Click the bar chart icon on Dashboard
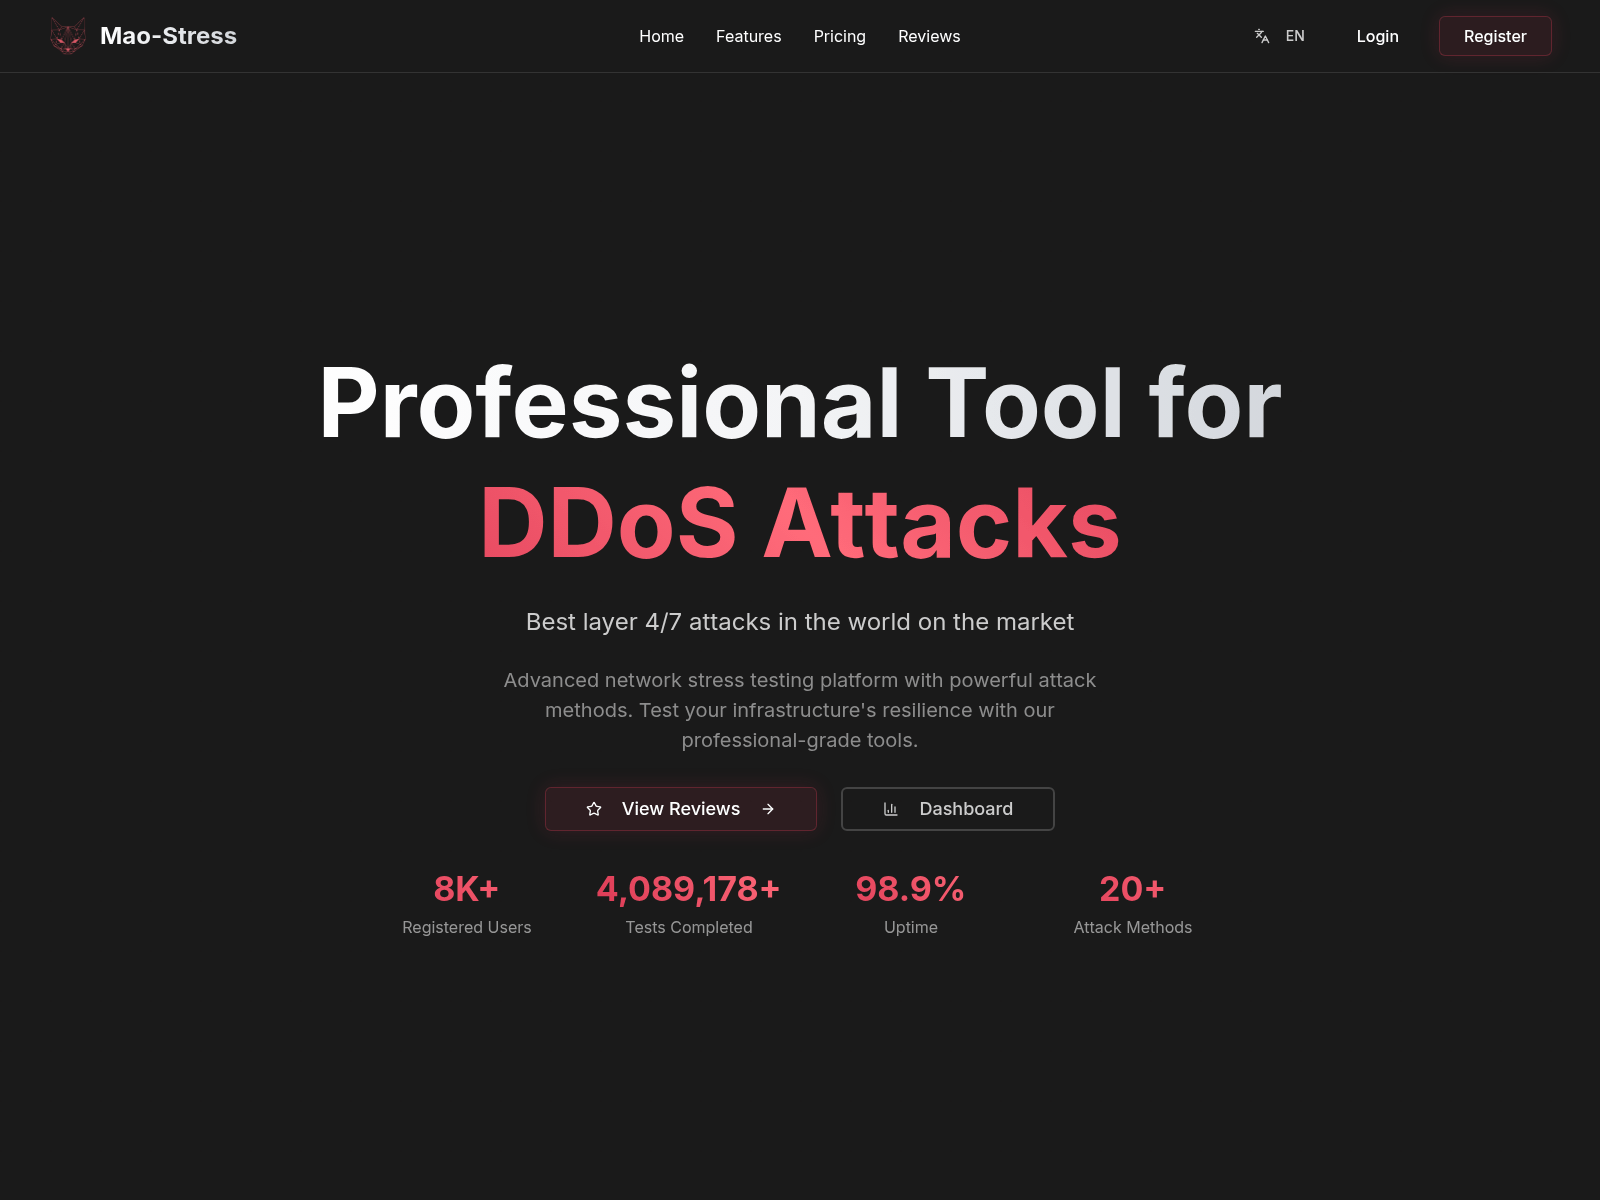 (x=890, y=809)
